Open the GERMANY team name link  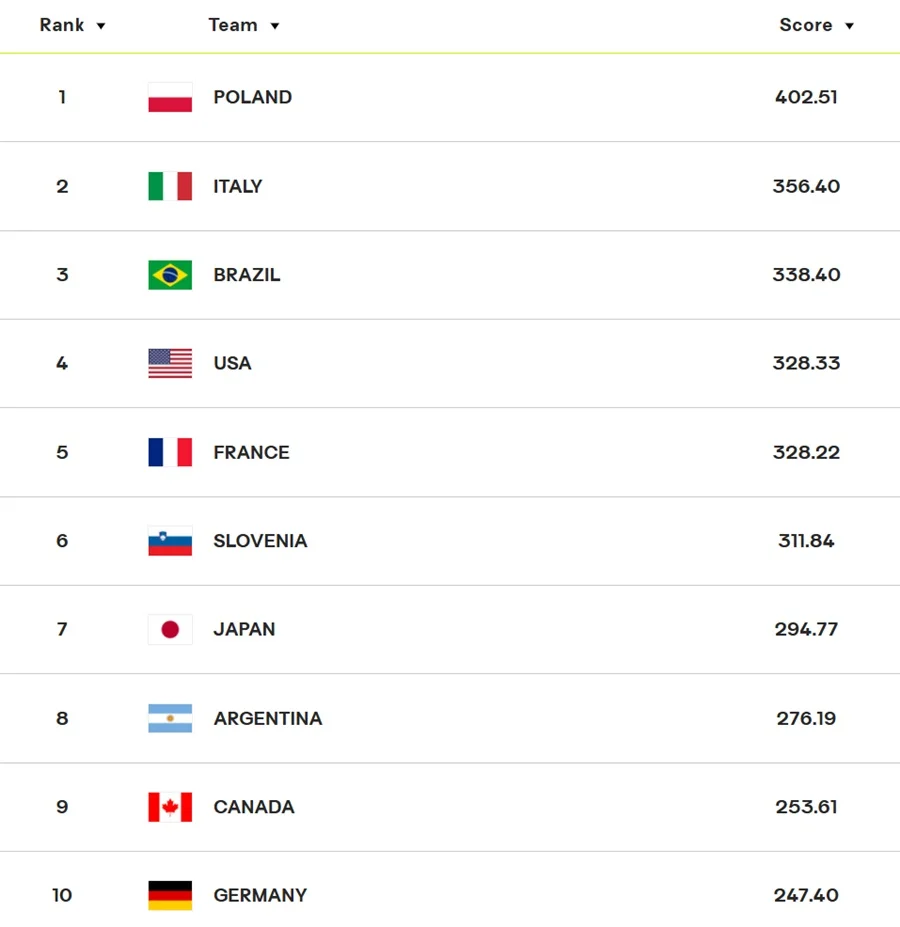[x=260, y=895]
